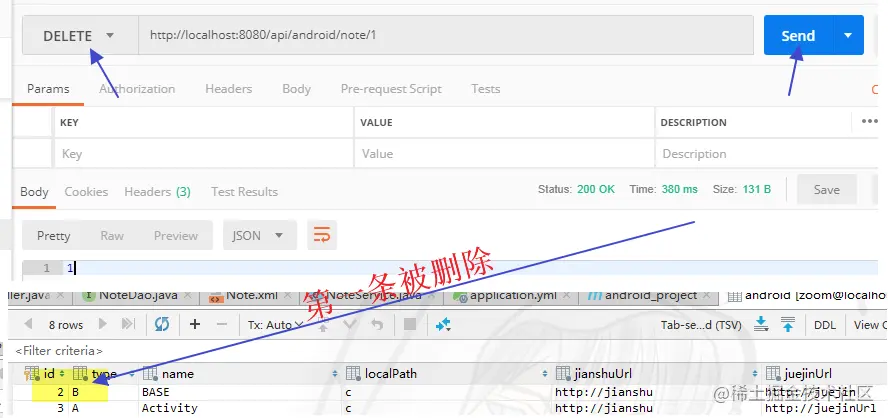Save the response with Save button
The width and height of the screenshot is (888, 418).
coord(826,190)
